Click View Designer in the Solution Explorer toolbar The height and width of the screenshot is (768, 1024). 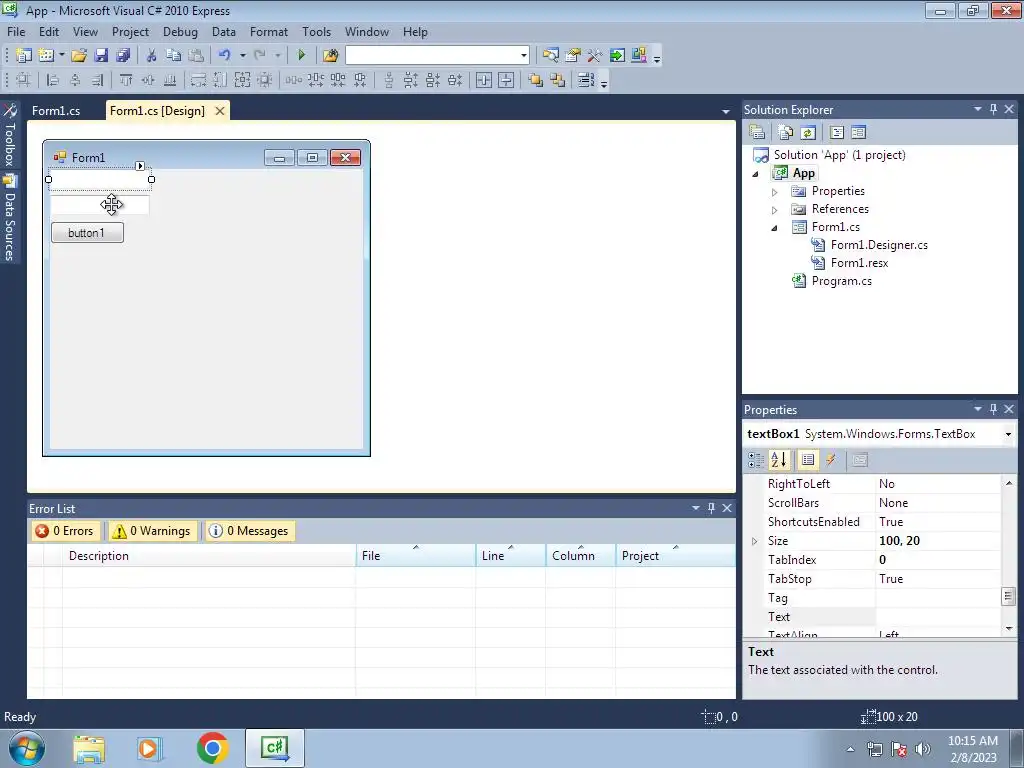point(858,133)
